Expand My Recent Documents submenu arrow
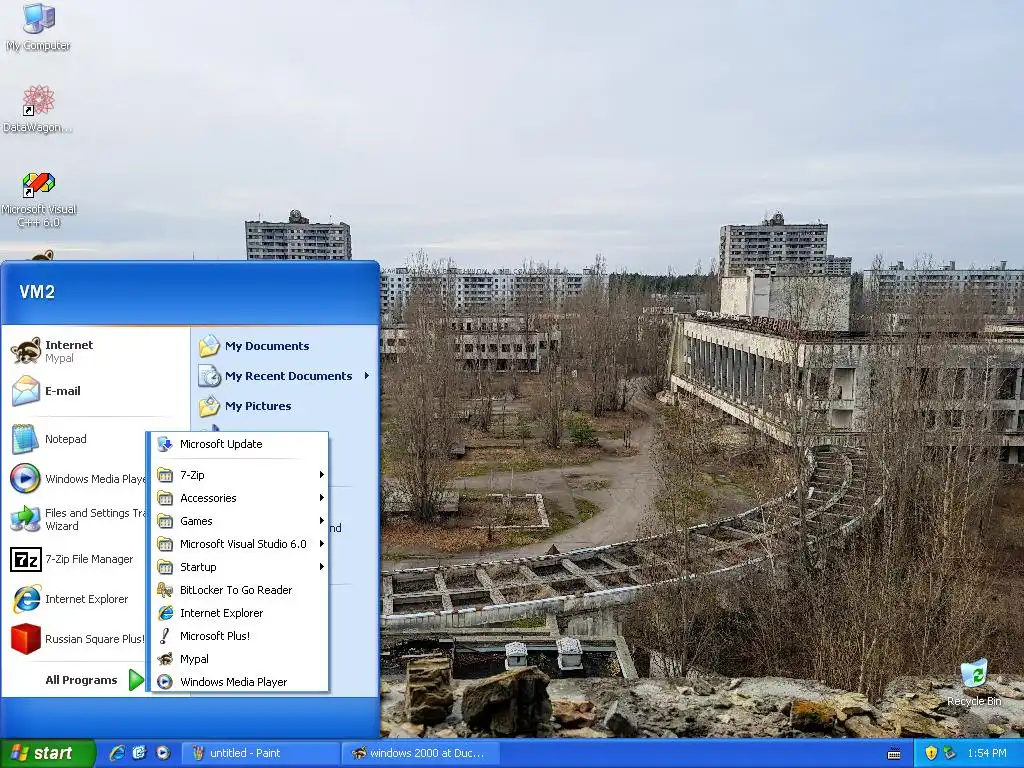Screen dimensions: 1024x768 pos(366,376)
